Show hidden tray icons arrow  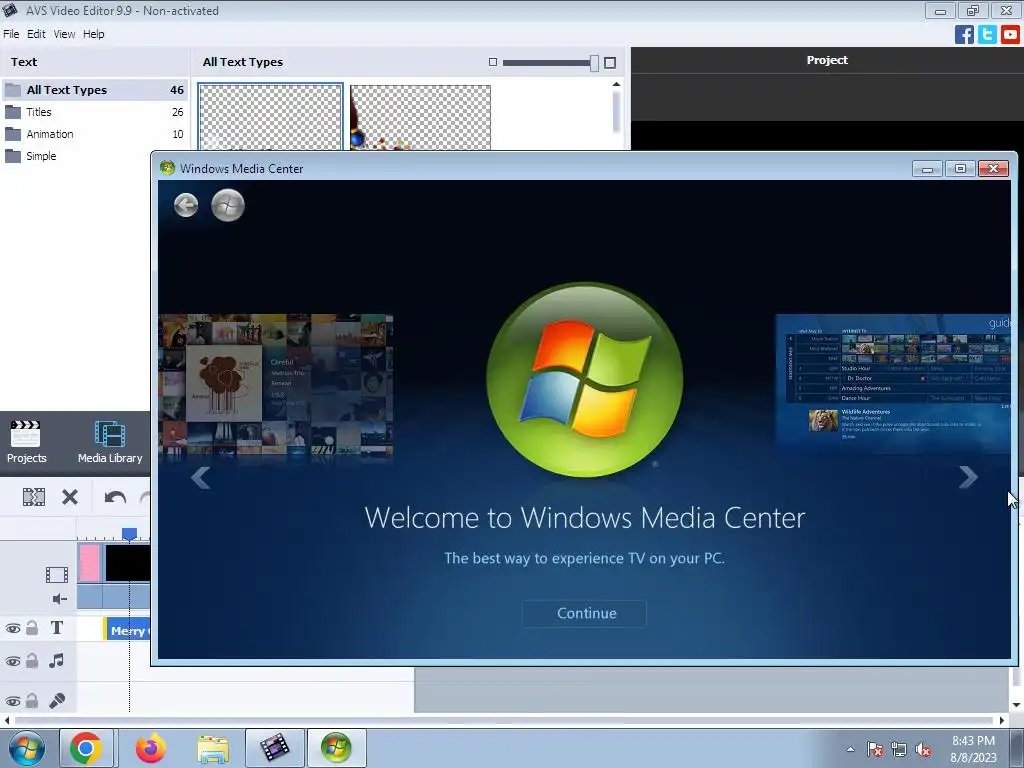click(x=850, y=749)
